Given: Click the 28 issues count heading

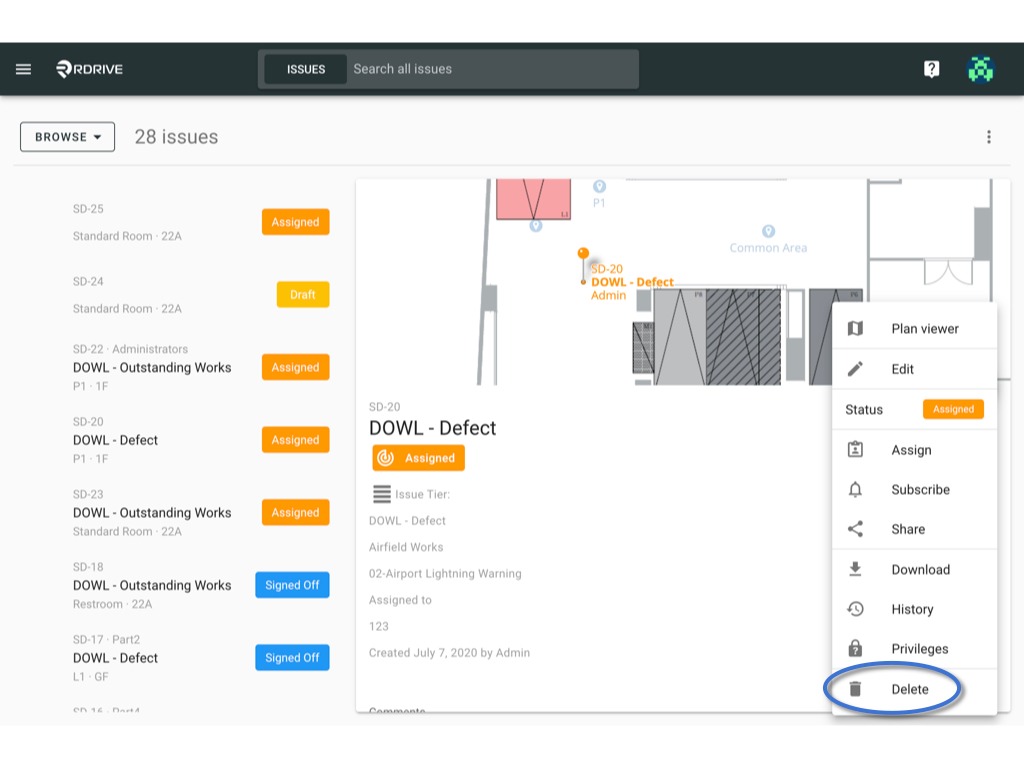Looking at the screenshot, I should (x=176, y=136).
